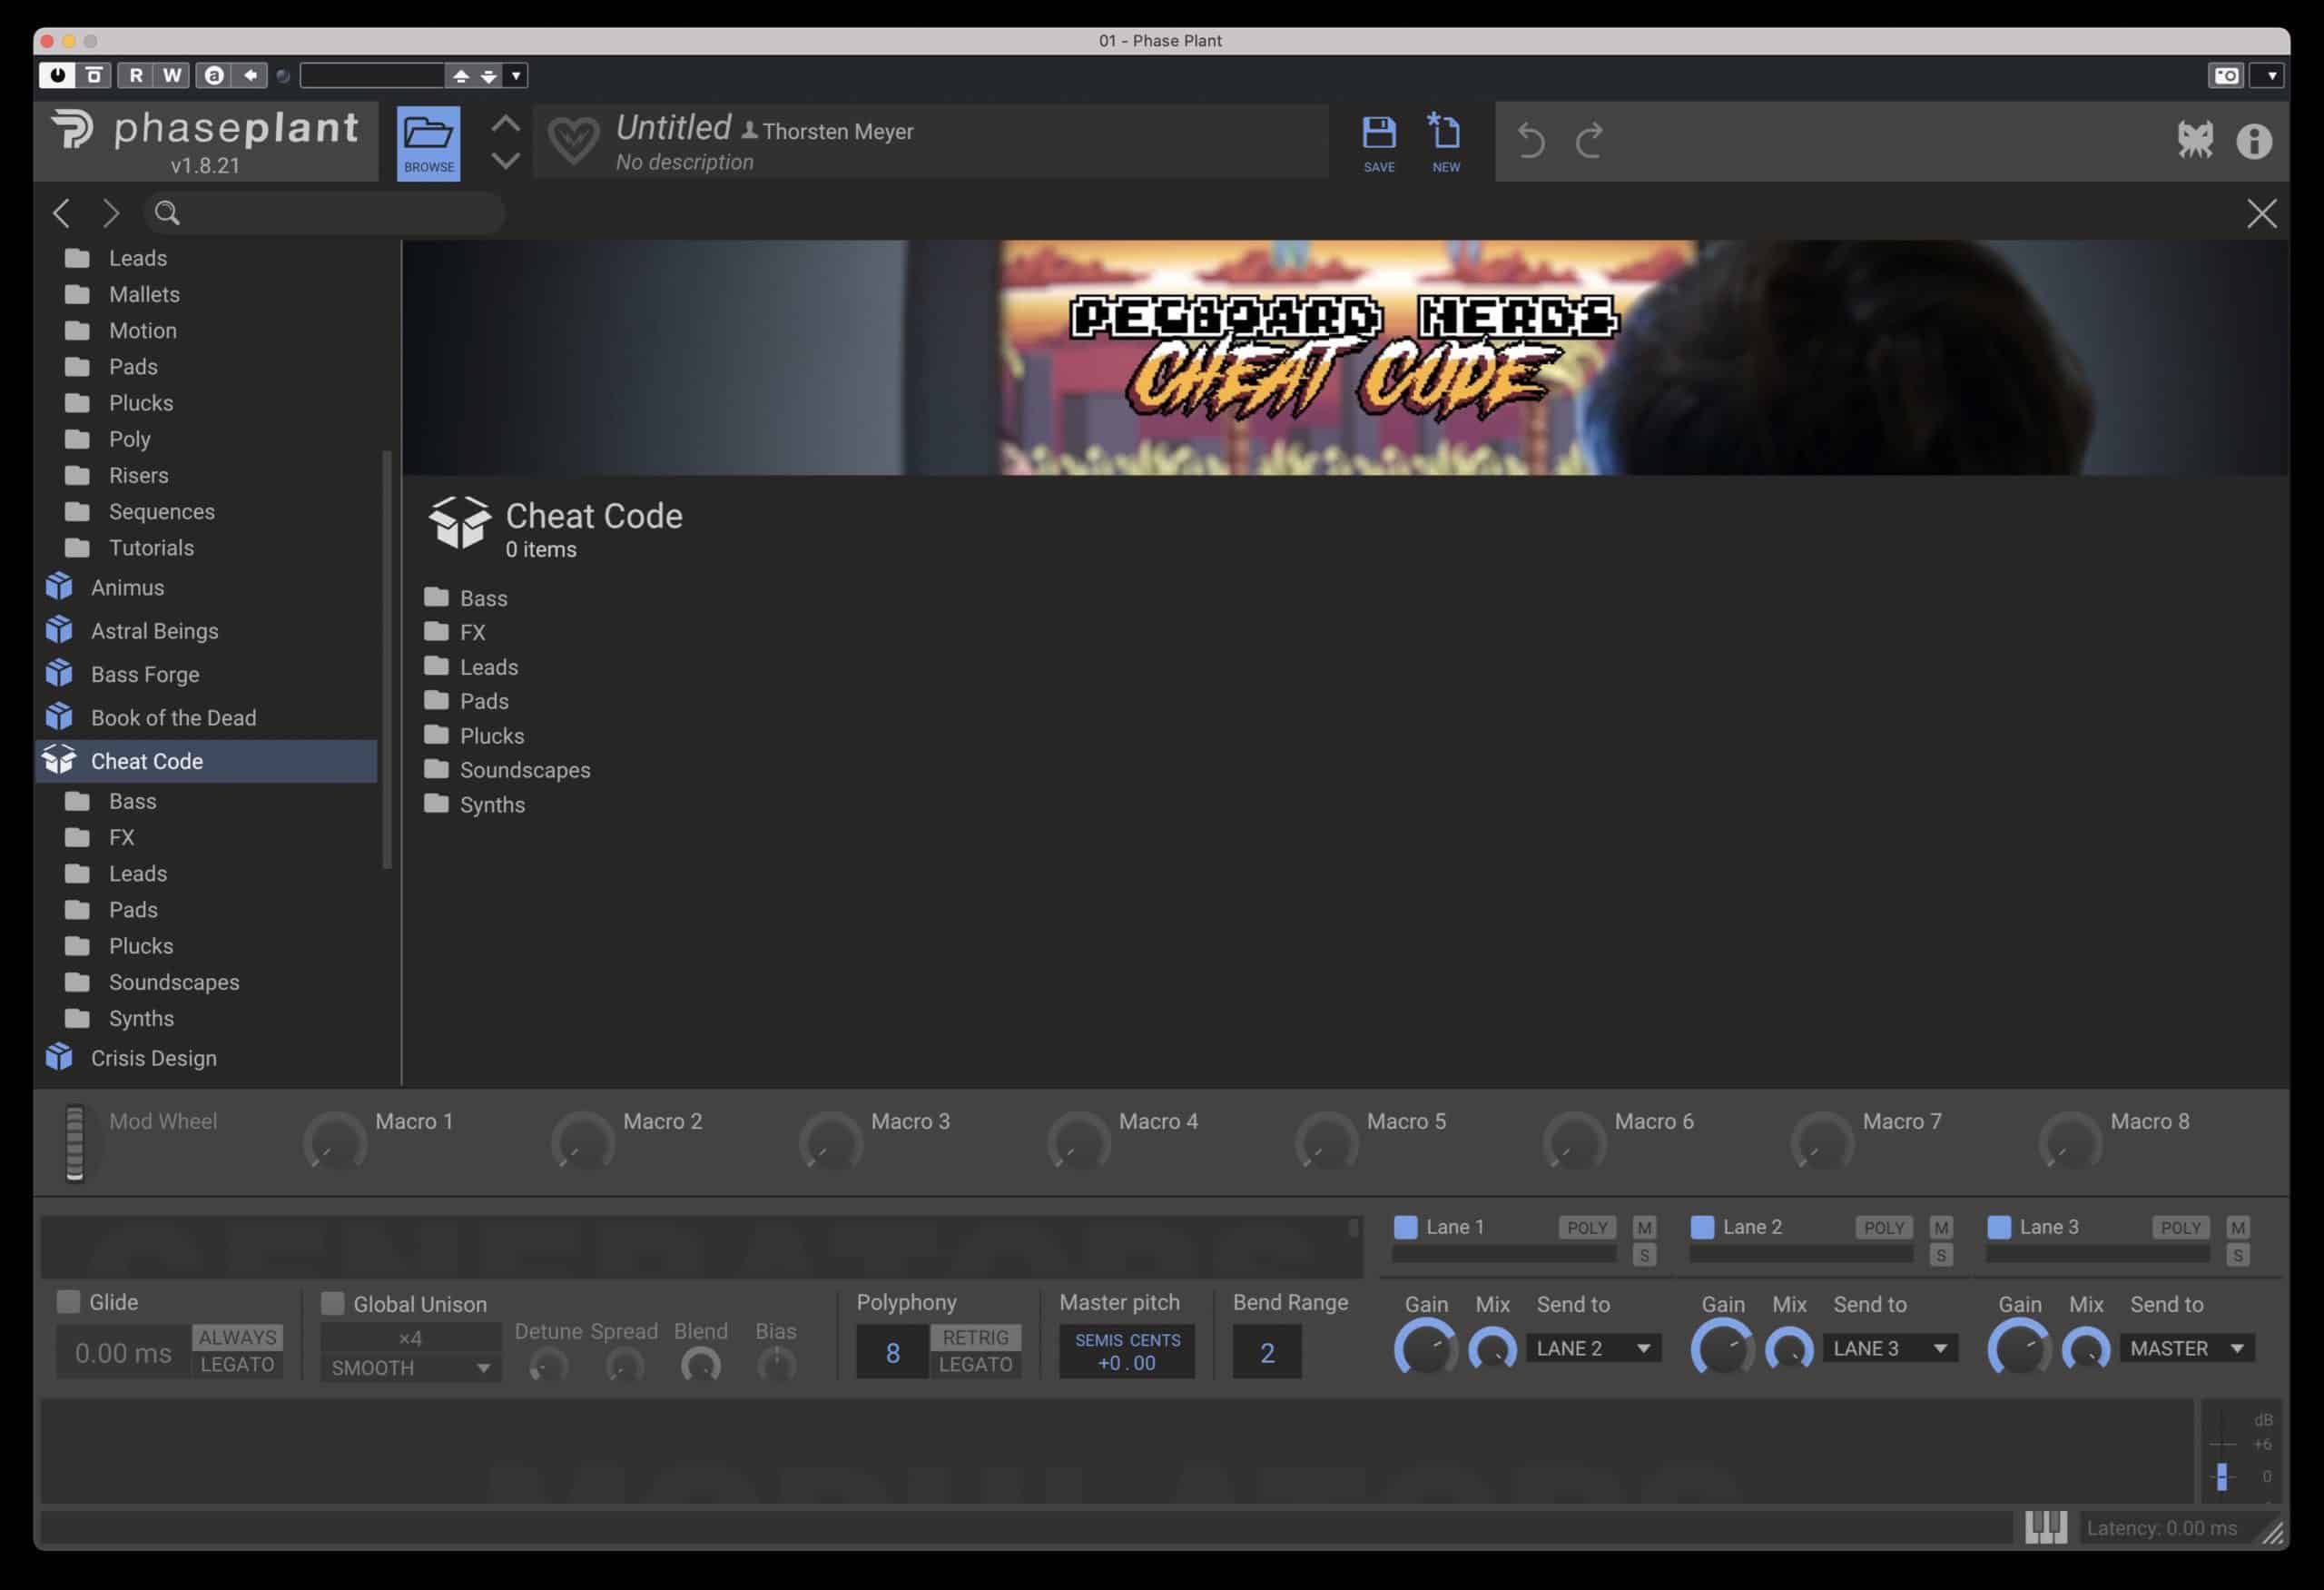Click the LEGATO glide mode button

[x=237, y=1364]
